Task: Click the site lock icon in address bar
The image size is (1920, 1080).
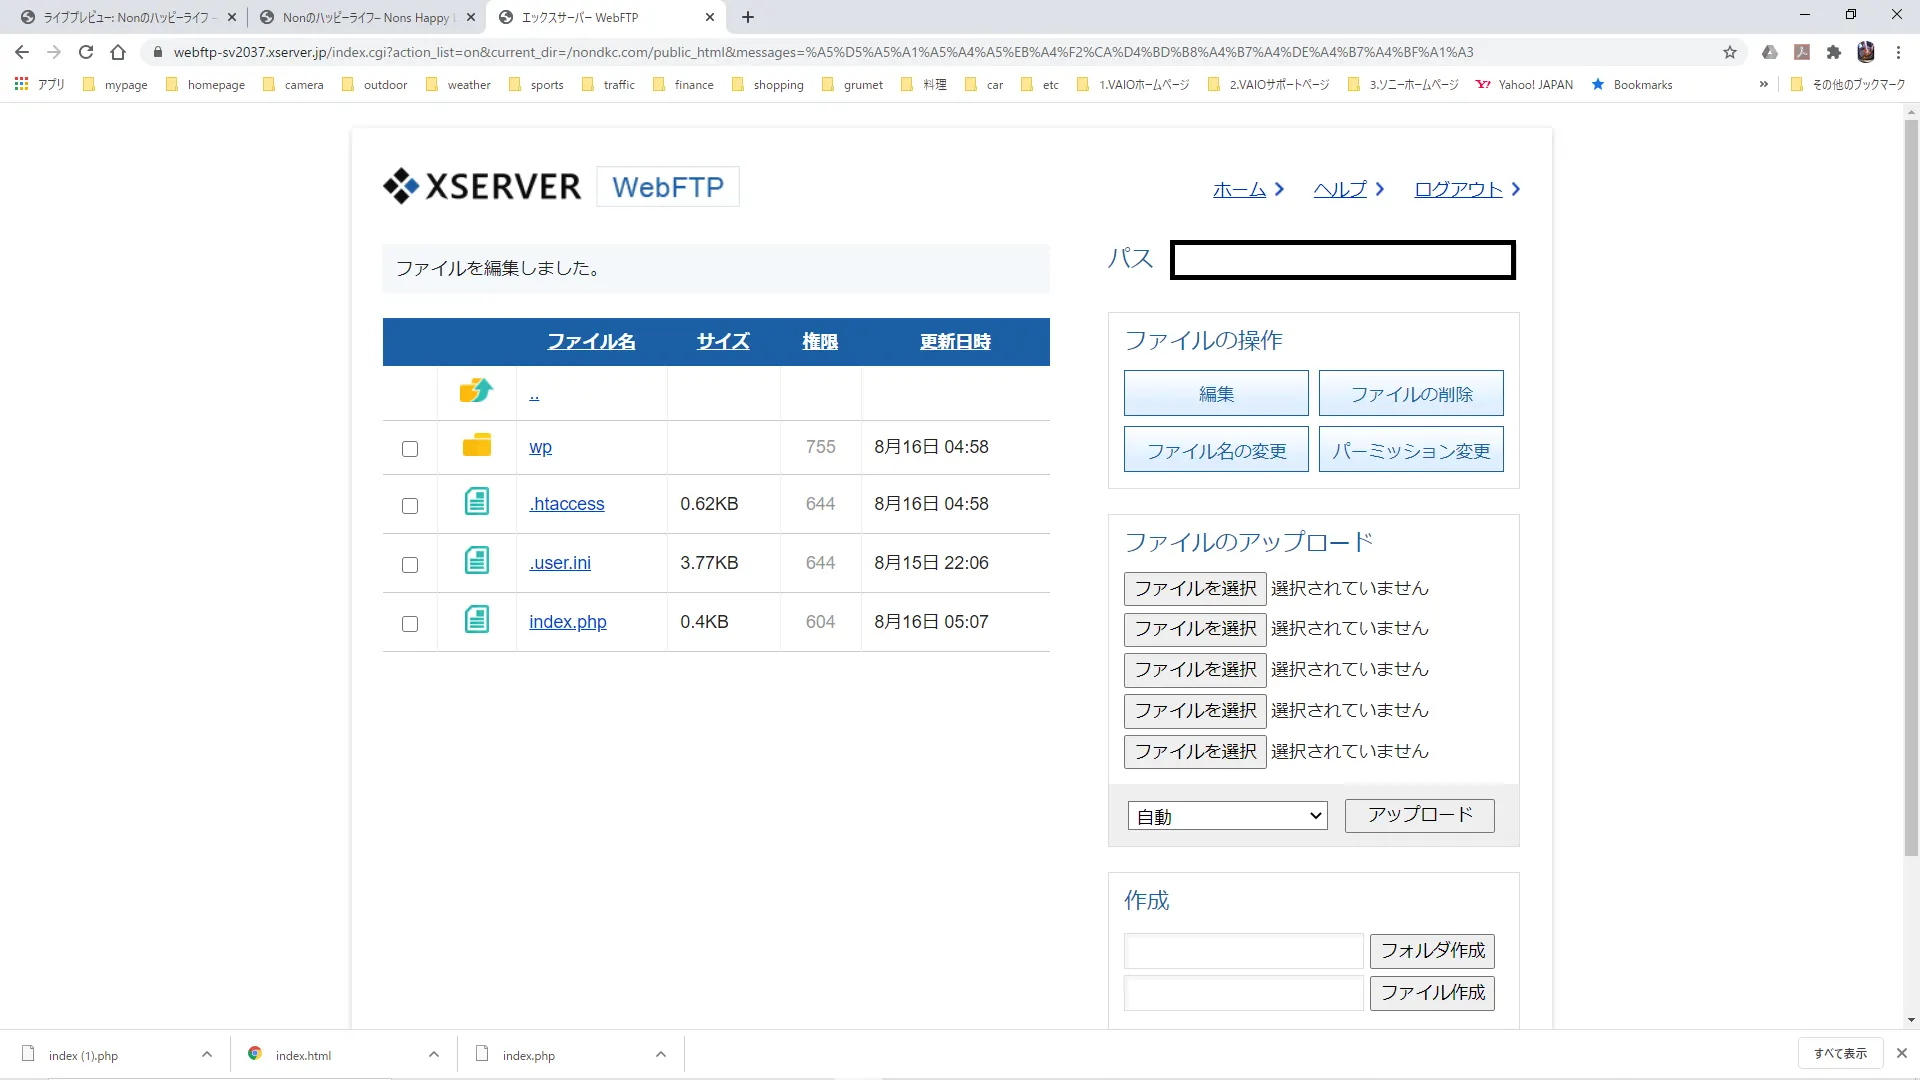Action: coord(157,52)
